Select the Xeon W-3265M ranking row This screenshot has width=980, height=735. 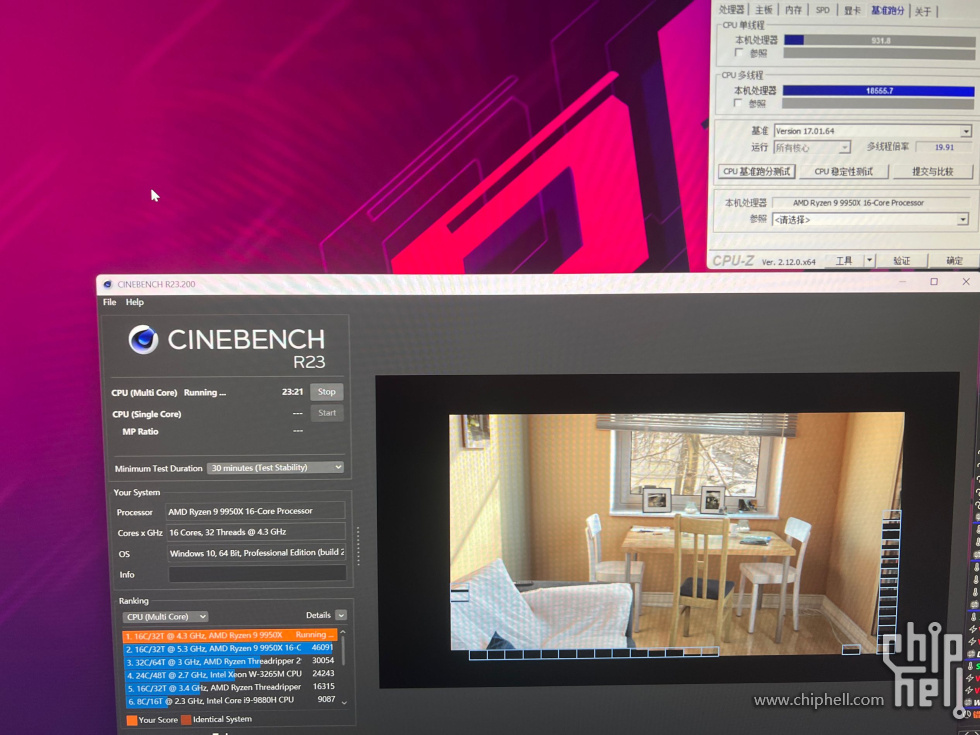(230, 674)
